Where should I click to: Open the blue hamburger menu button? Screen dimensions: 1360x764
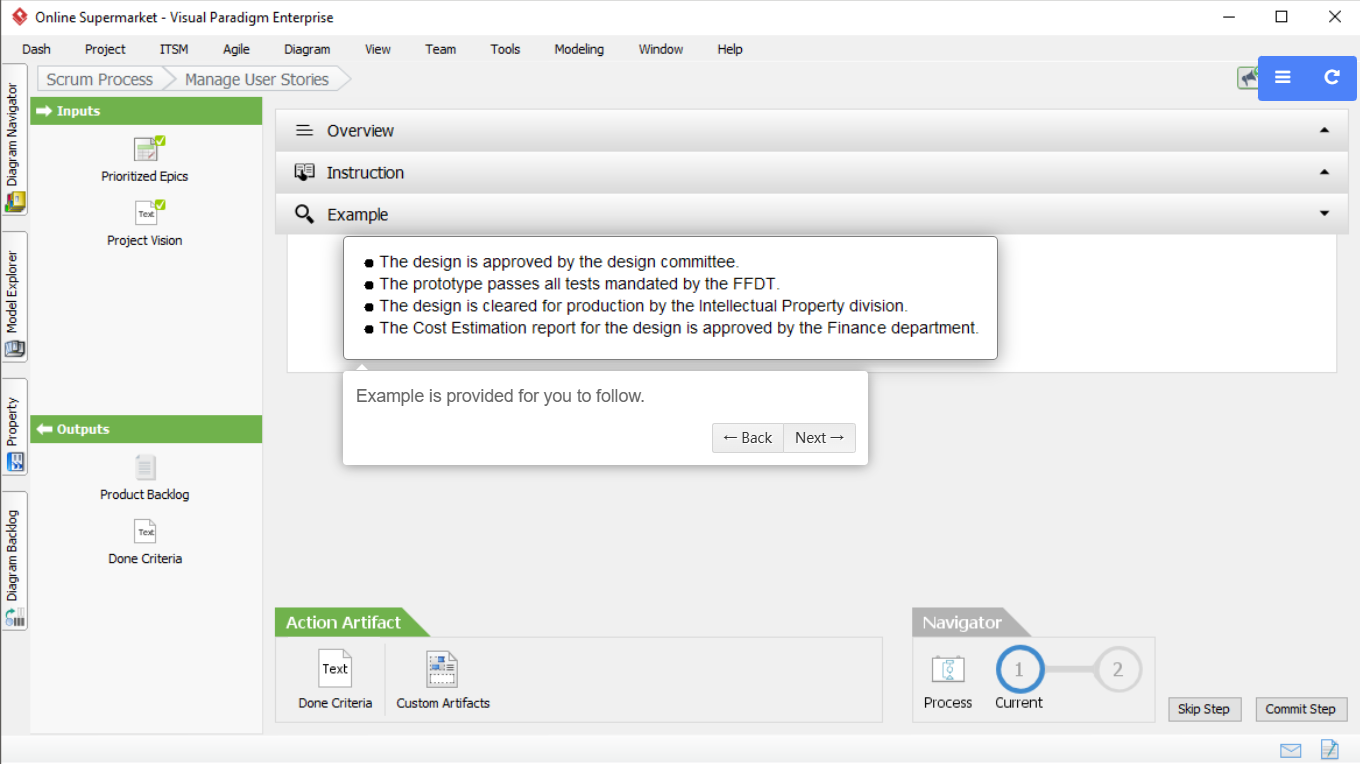pos(1283,78)
